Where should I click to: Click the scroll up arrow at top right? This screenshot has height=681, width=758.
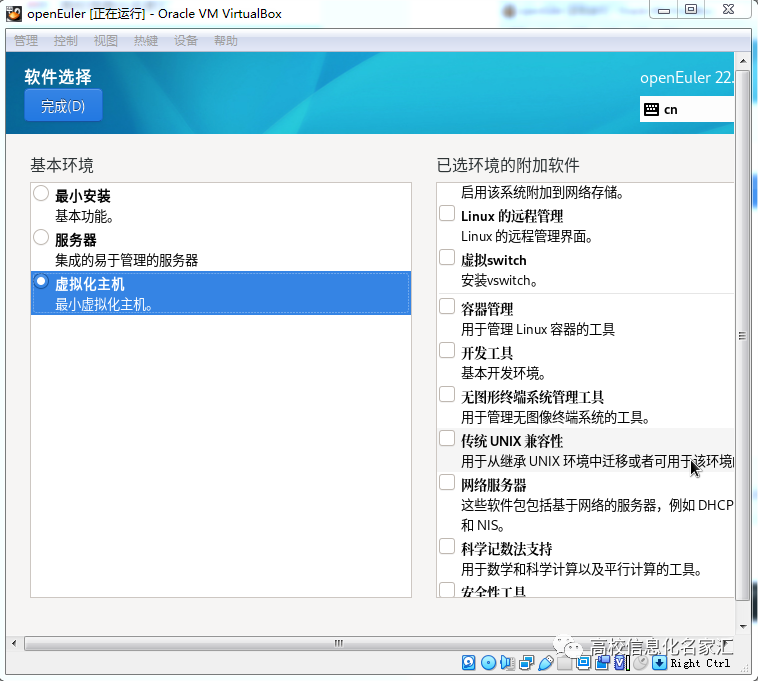coord(743,61)
